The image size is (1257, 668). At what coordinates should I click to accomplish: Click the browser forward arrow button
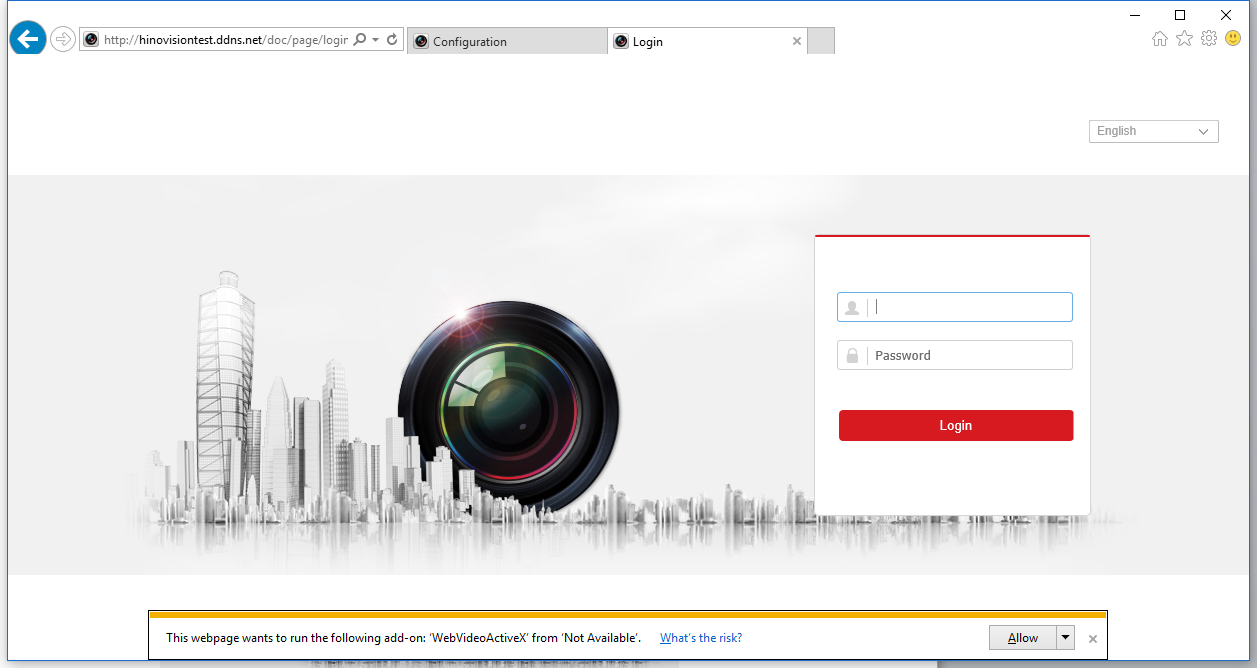click(63, 40)
